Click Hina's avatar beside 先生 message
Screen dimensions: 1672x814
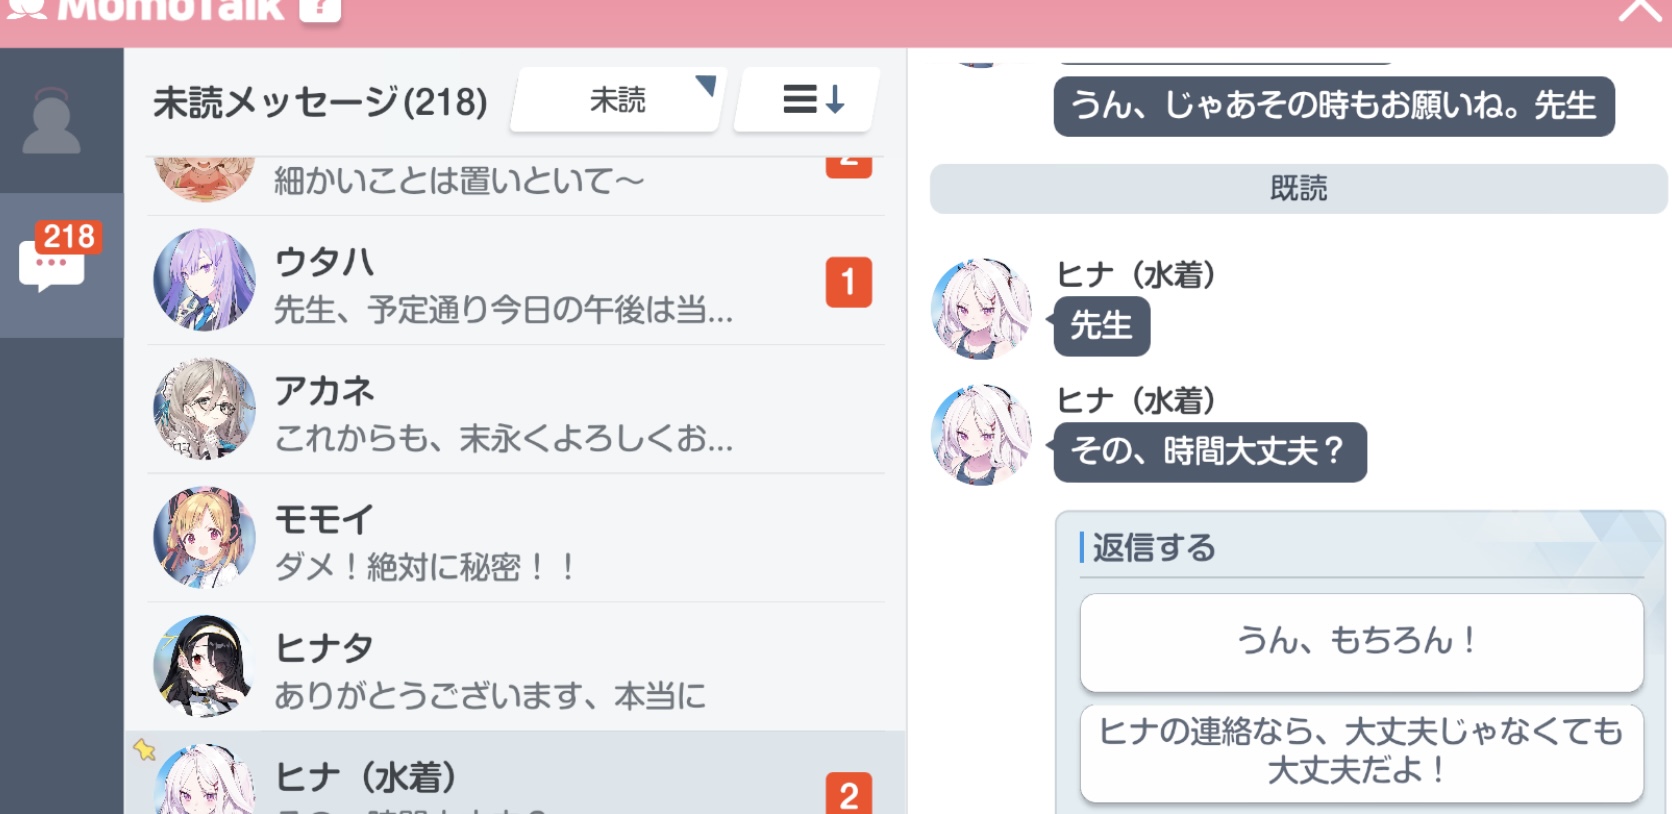(x=981, y=309)
